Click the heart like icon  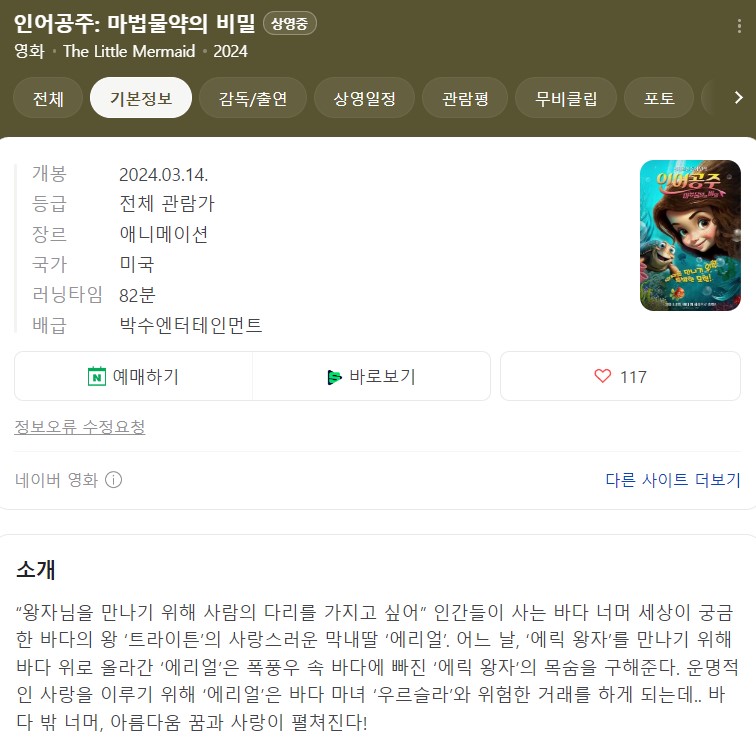[x=603, y=376]
